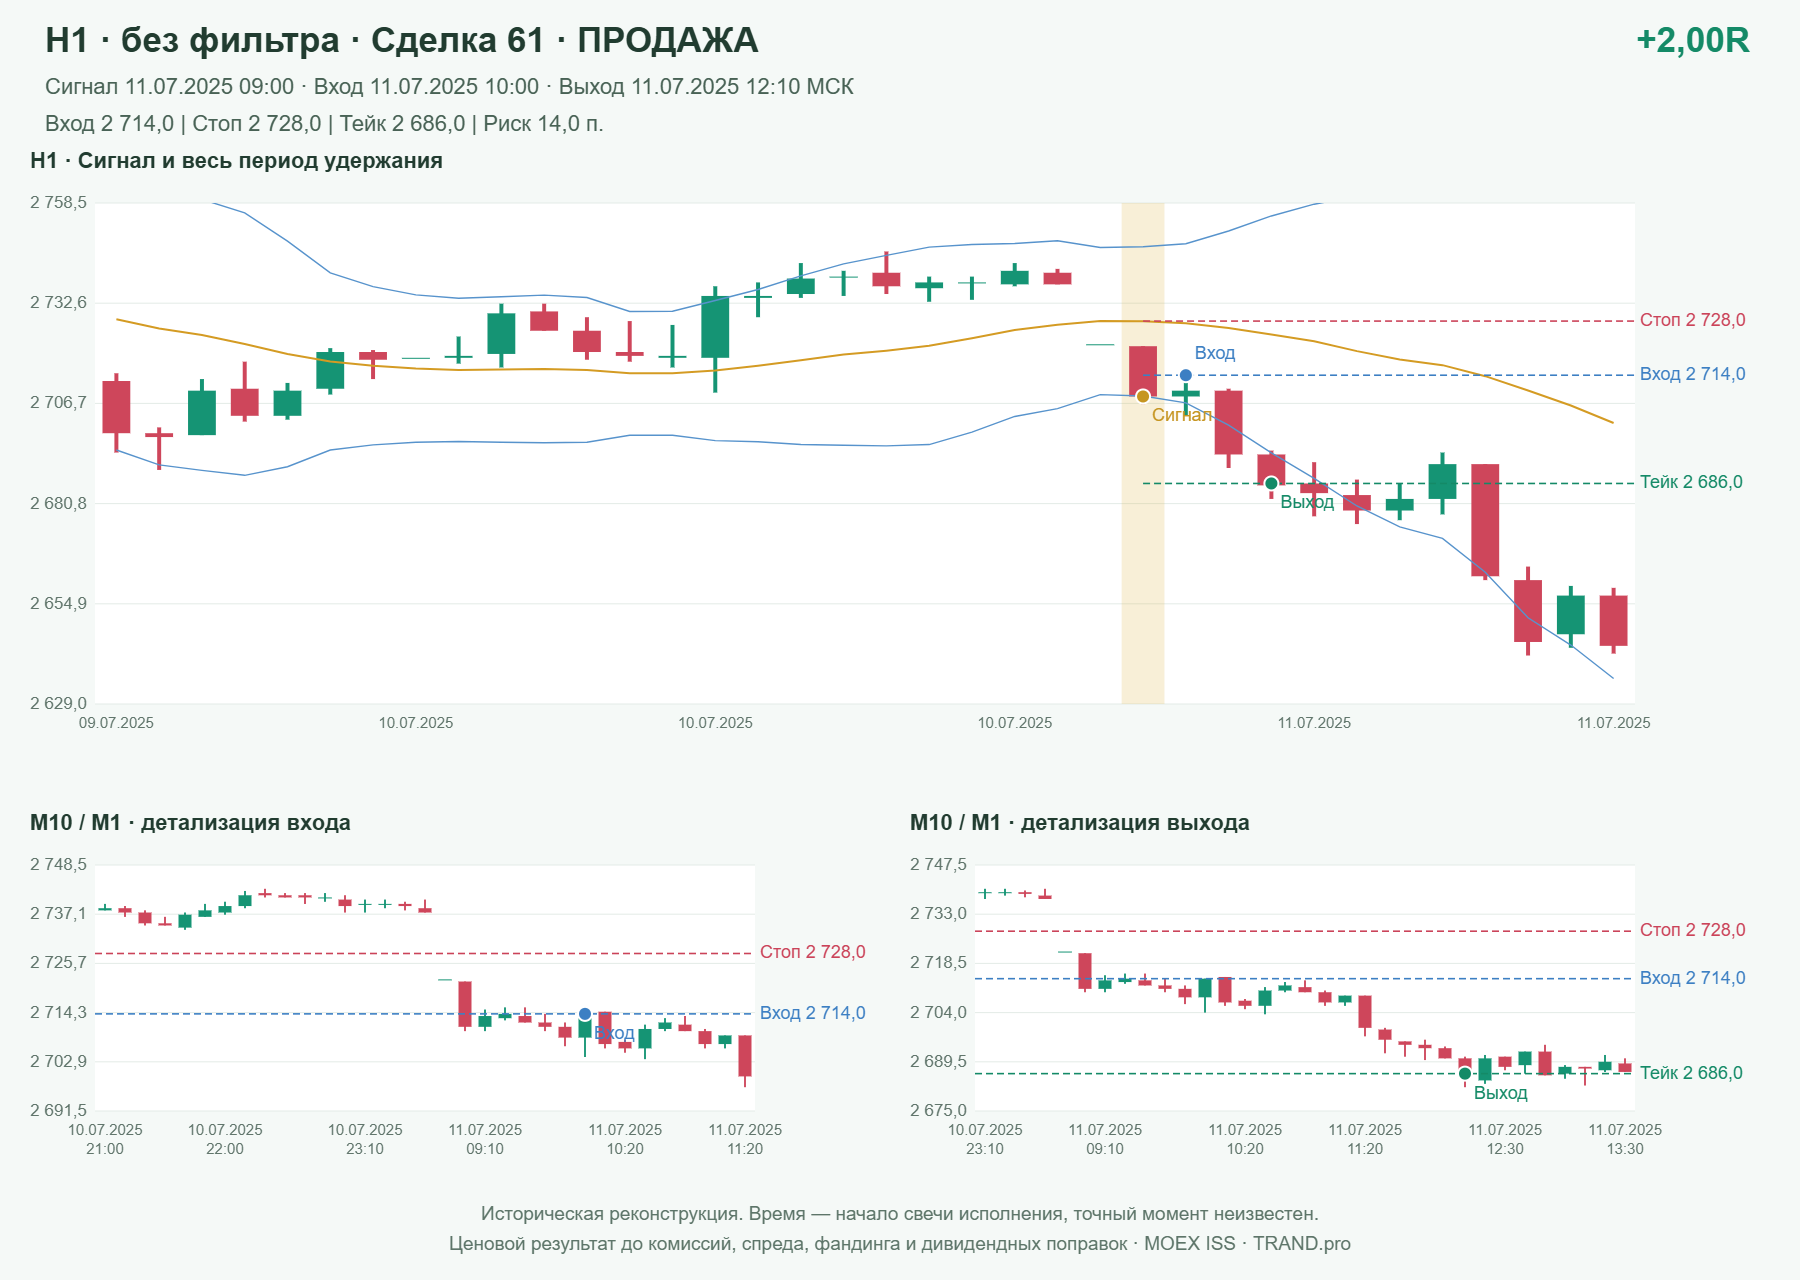Click the 2 758,5 price axis label on the H1 chart
Image resolution: width=1800 pixels, height=1280 pixels.
[x=59, y=203]
